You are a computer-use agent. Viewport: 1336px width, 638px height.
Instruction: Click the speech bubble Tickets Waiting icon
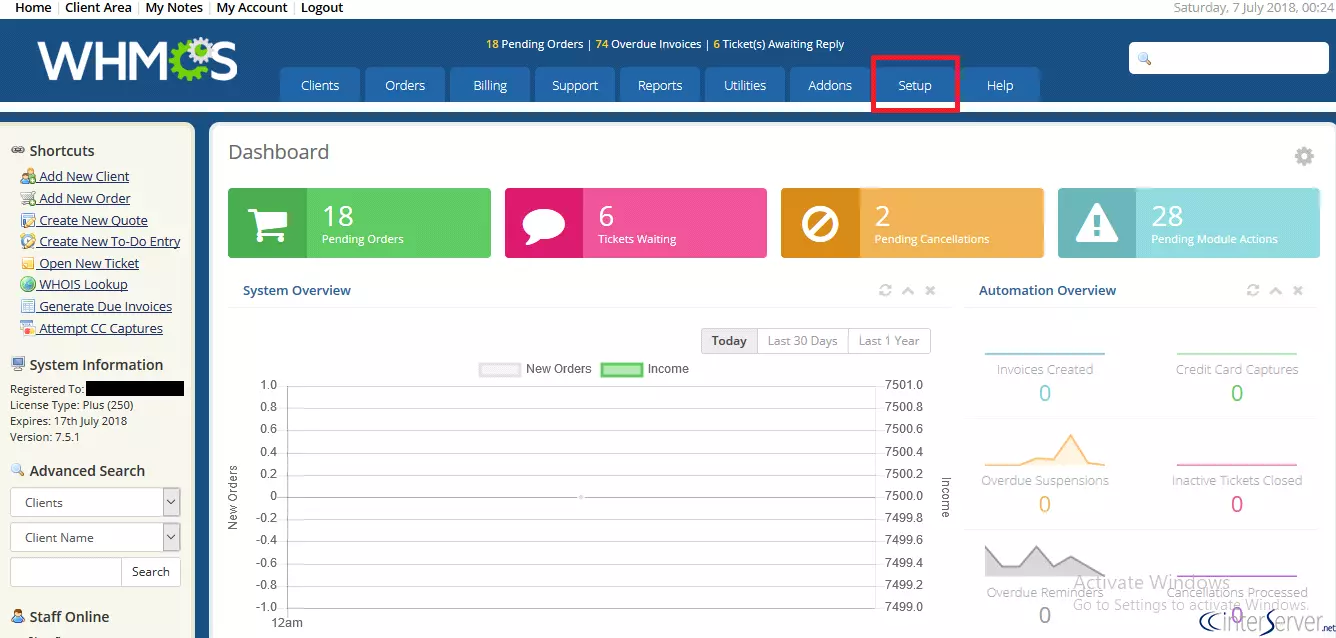click(x=543, y=222)
